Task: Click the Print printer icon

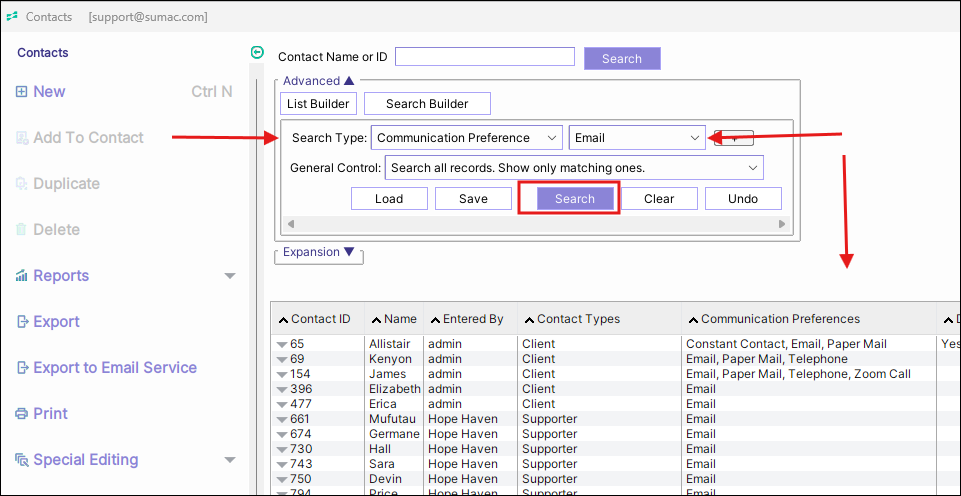Action: point(22,414)
